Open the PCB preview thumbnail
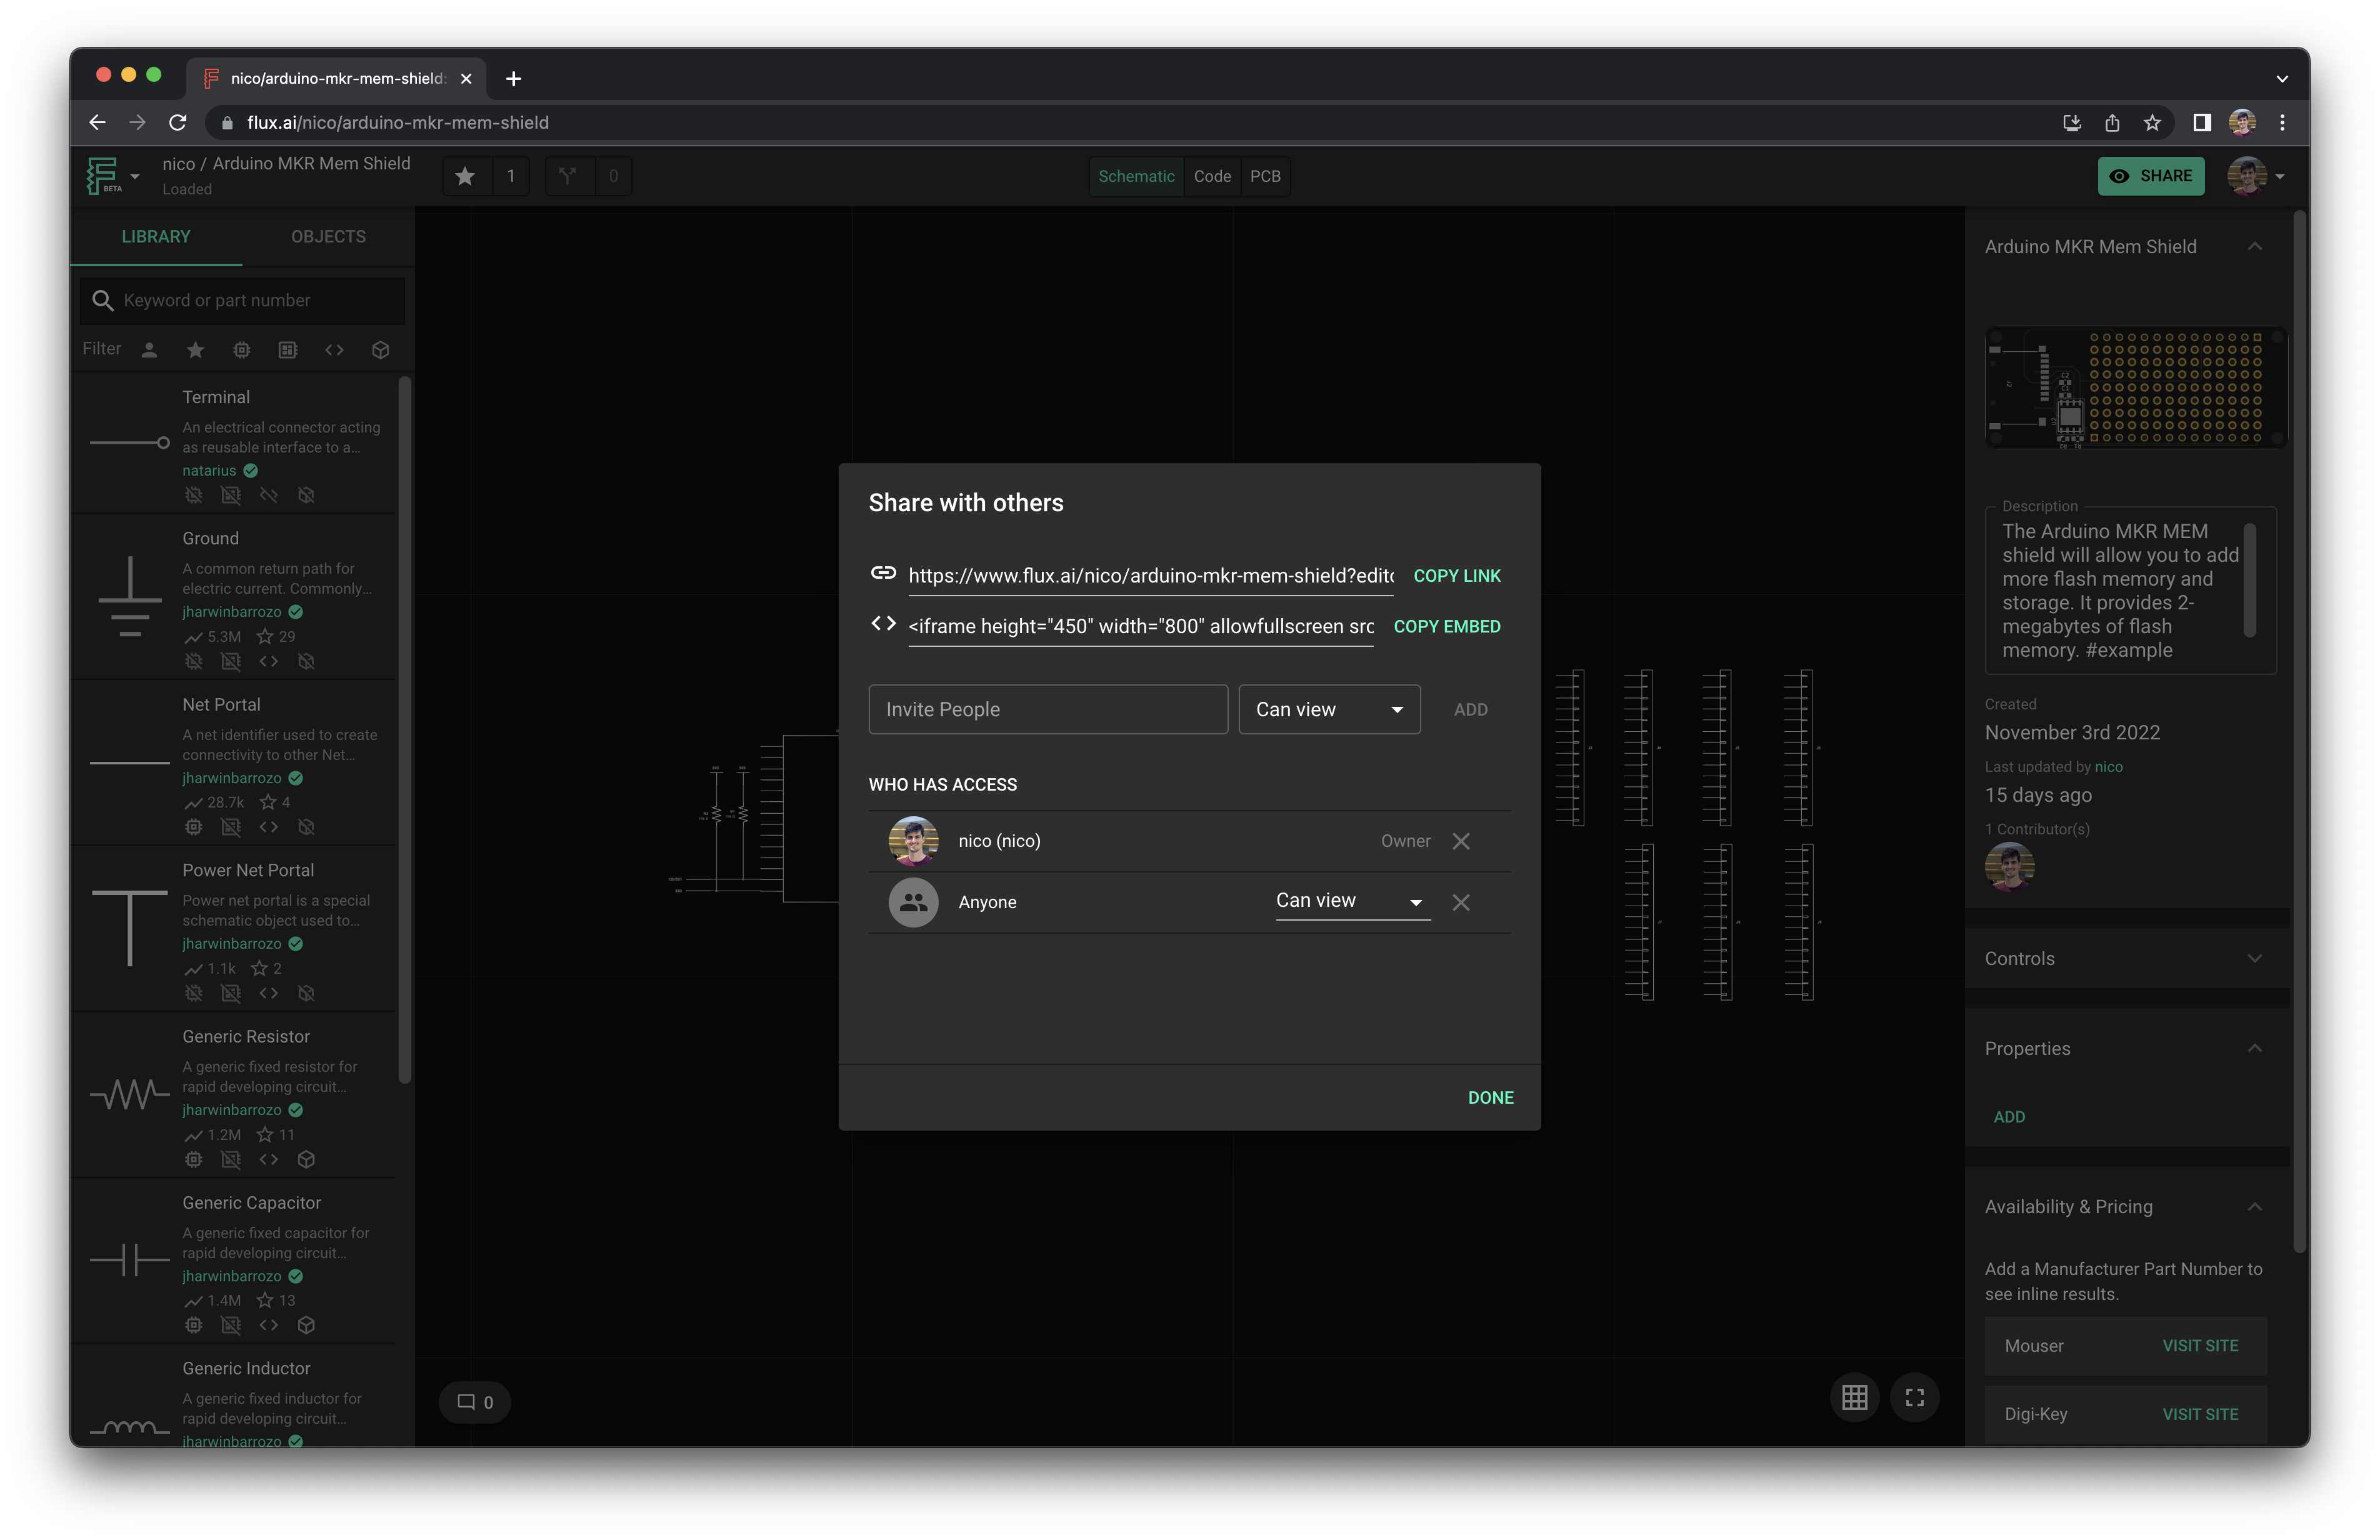This screenshot has height=1540, width=2380. coord(2136,387)
